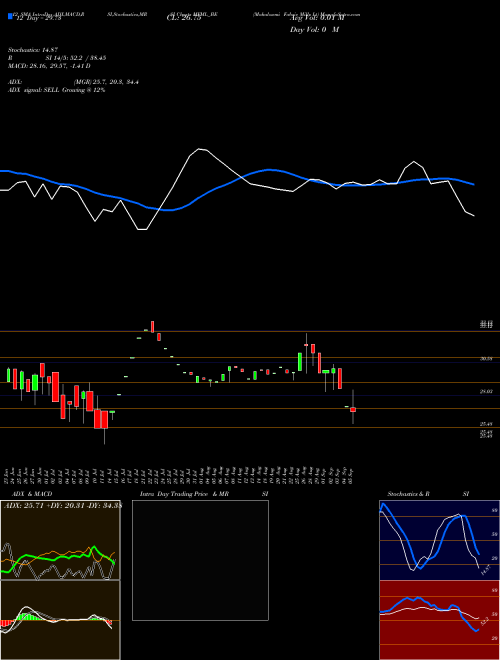Click the 30.38 price axis label
This screenshot has height=660, width=500.
point(486,359)
